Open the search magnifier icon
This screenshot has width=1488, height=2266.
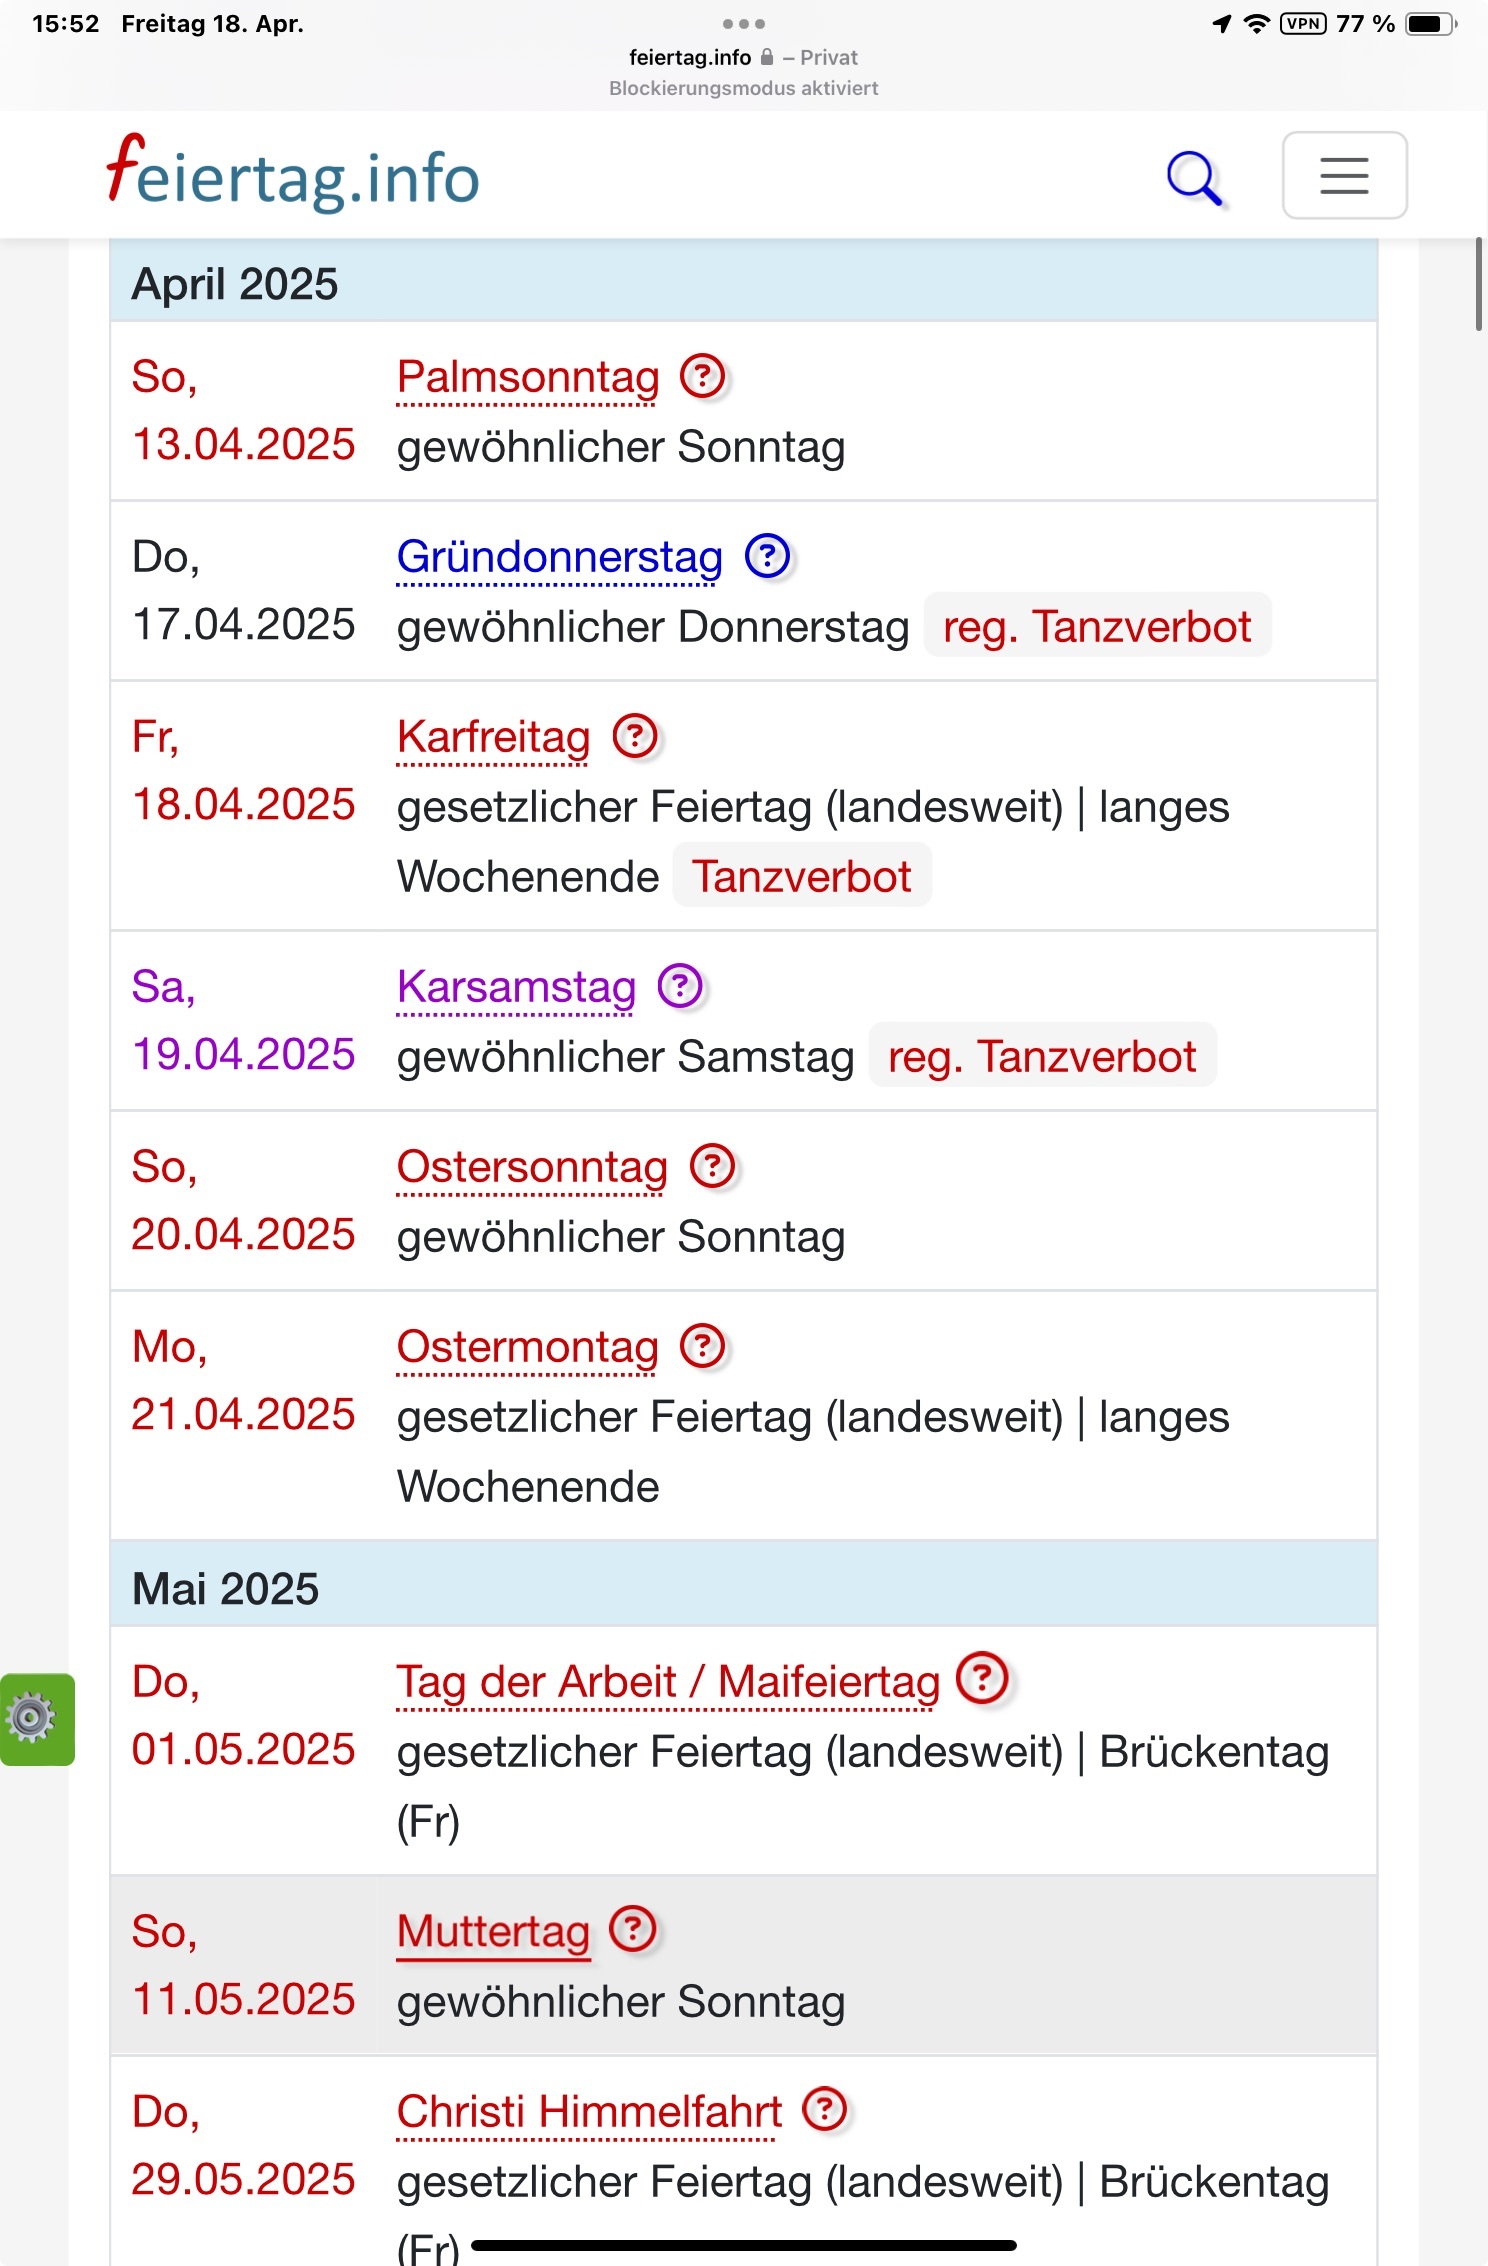(x=1194, y=178)
